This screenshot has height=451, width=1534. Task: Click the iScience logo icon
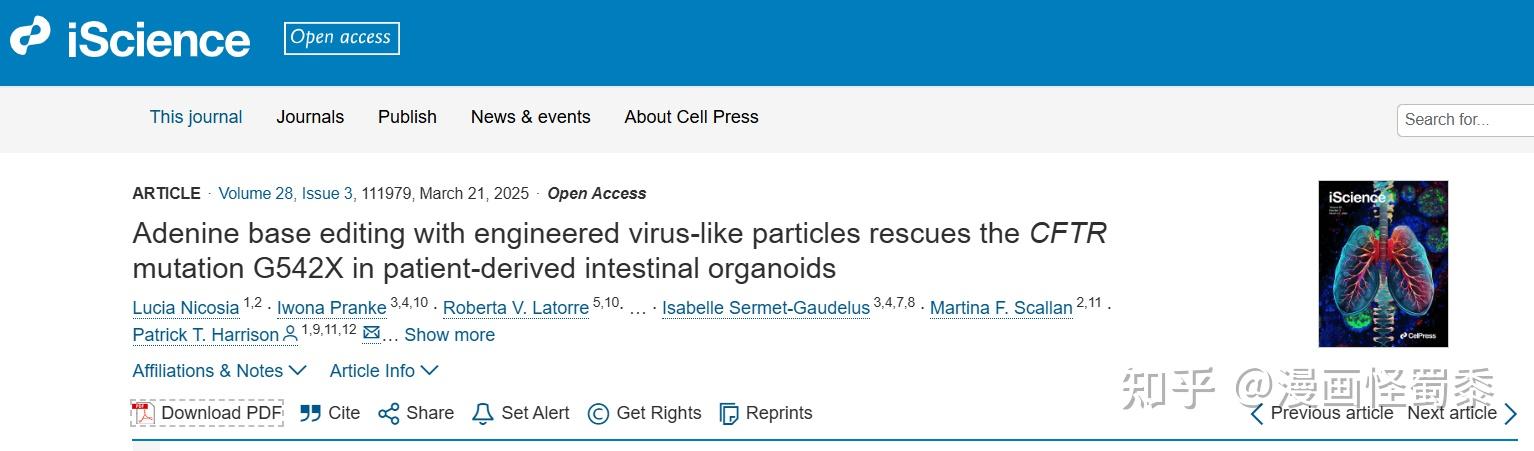(30, 38)
